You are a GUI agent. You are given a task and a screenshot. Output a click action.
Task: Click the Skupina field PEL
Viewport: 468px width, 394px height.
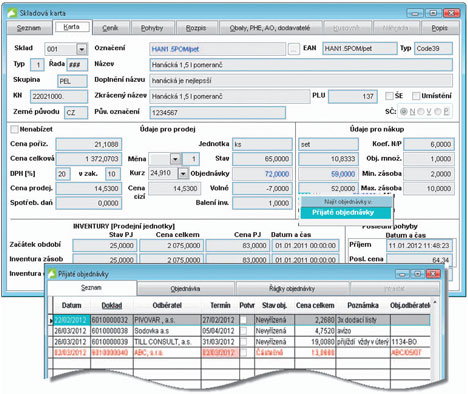72,81
